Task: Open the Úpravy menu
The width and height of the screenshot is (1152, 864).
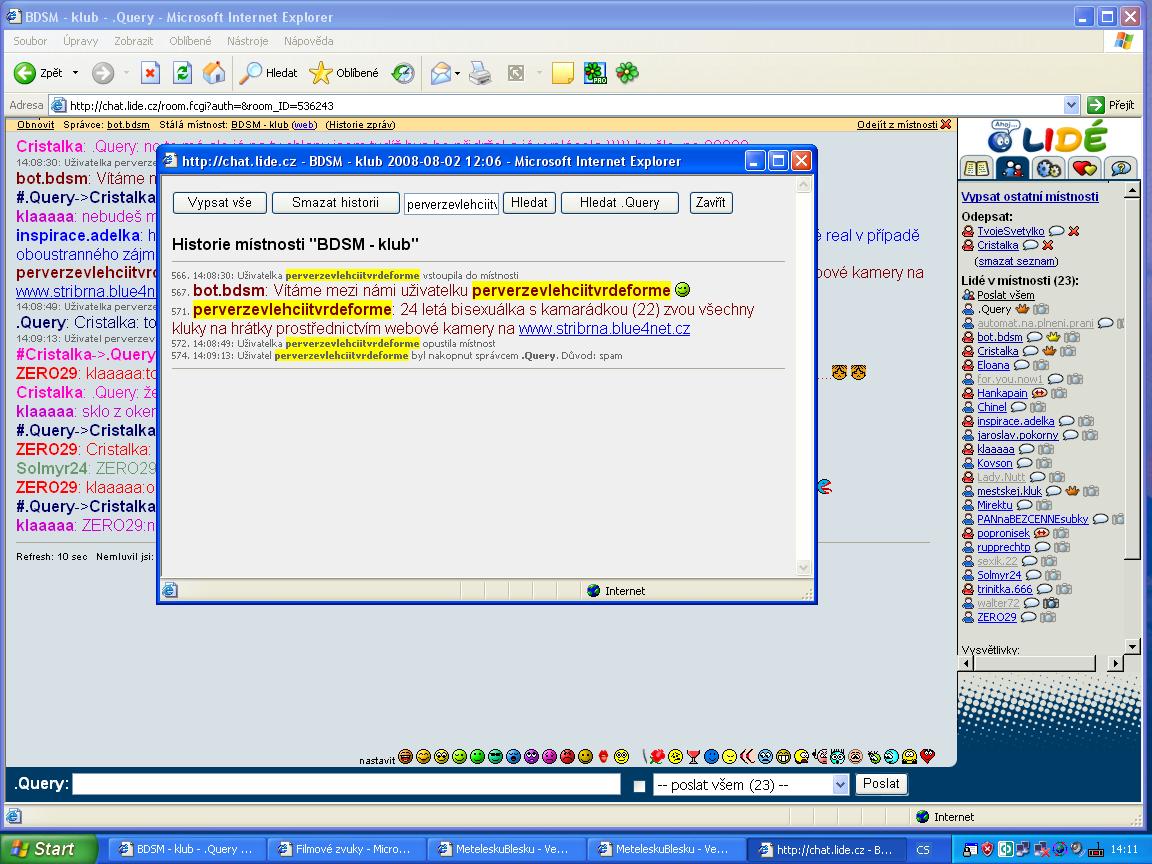Action: coord(81,41)
